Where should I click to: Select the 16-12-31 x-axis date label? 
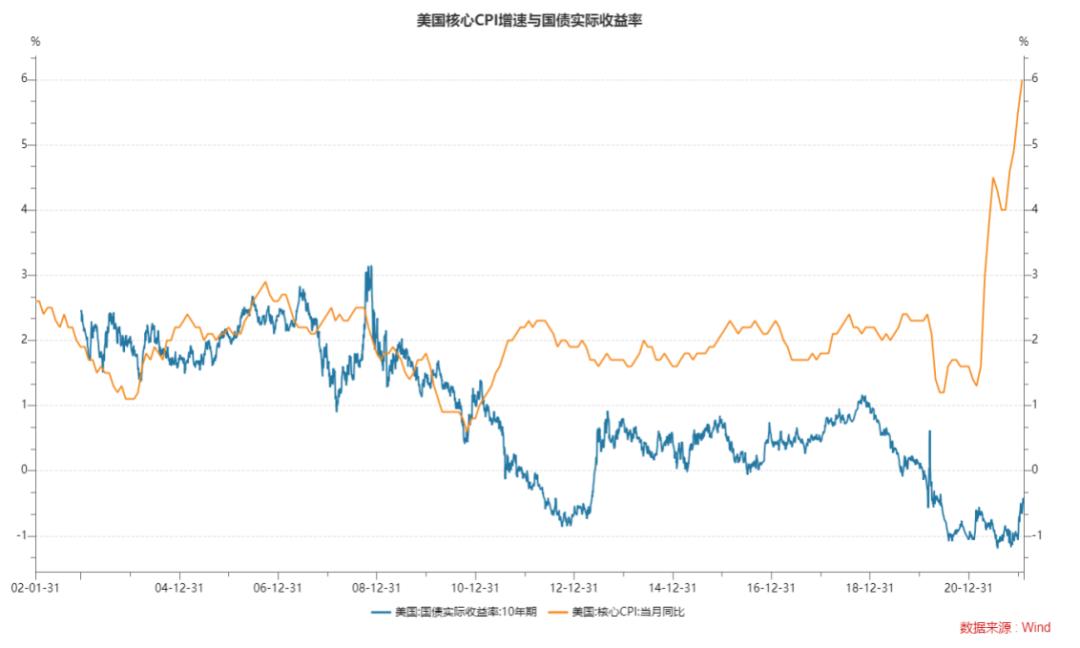coord(770,588)
